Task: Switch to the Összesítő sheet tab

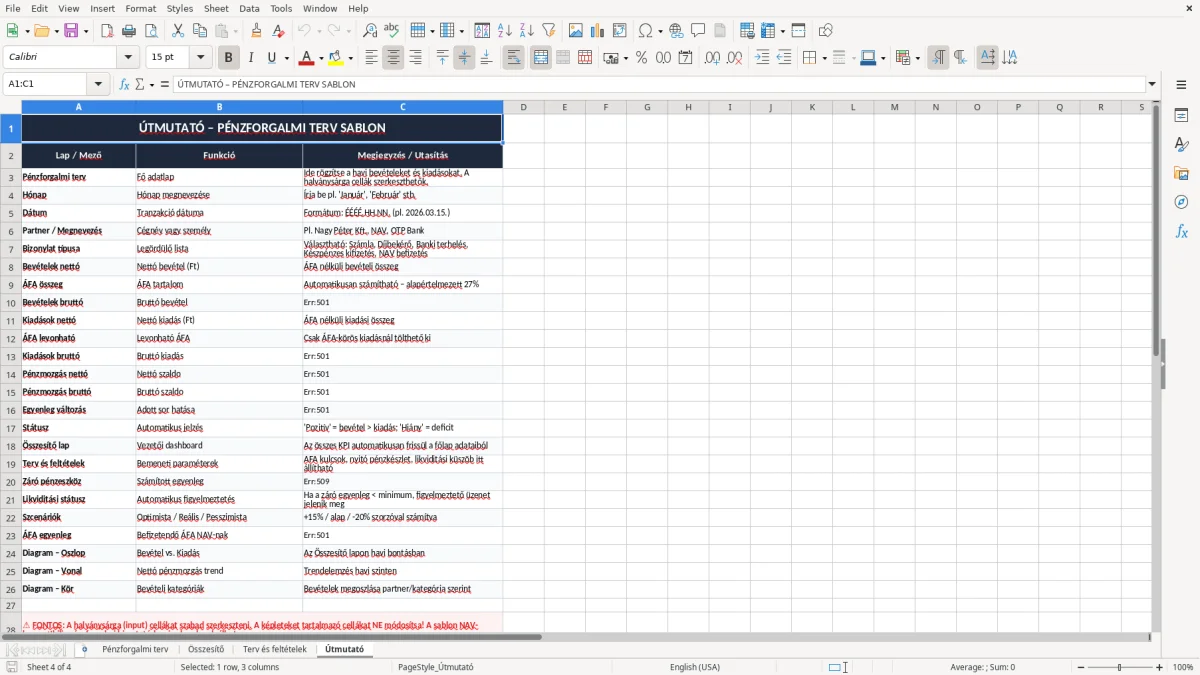Action: [206, 649]
